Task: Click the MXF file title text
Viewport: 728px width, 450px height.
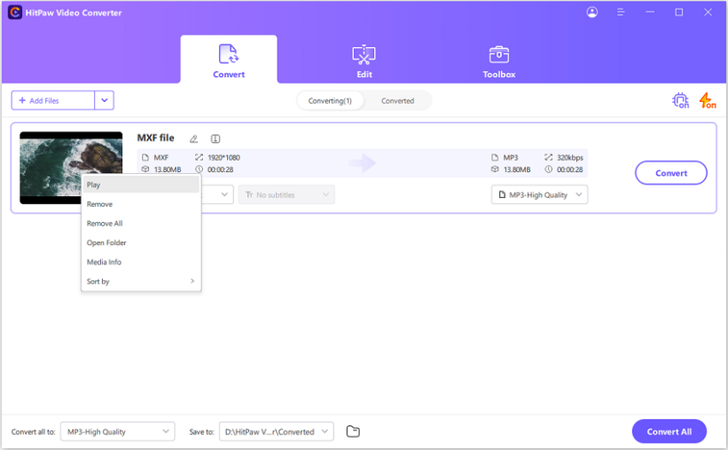Action: tap(156, 138)
